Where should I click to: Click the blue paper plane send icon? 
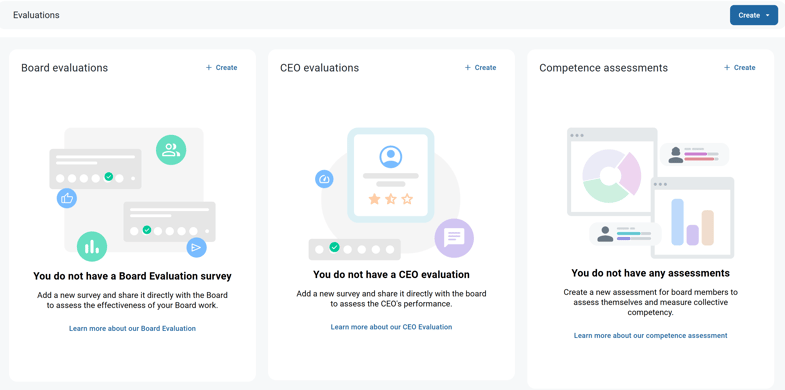pyautogui.click(x=196, y=247)
